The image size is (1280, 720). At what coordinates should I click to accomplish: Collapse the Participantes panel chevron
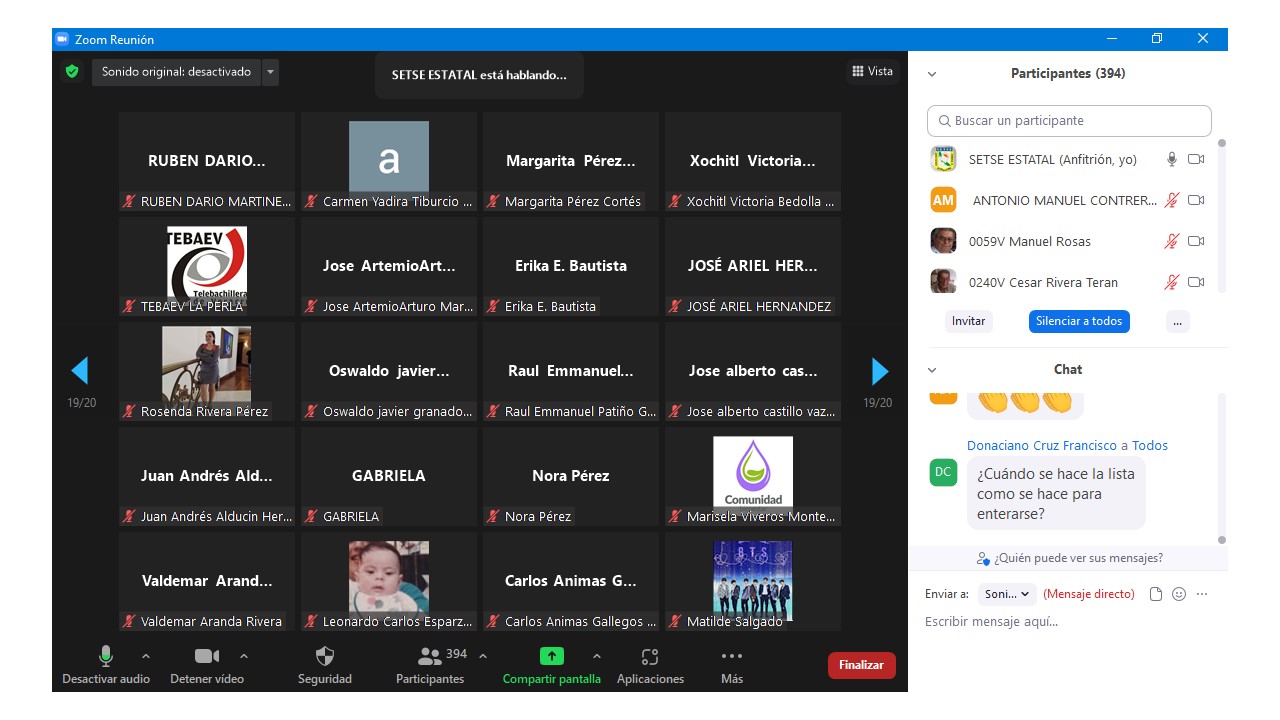[x=932, y=74]
